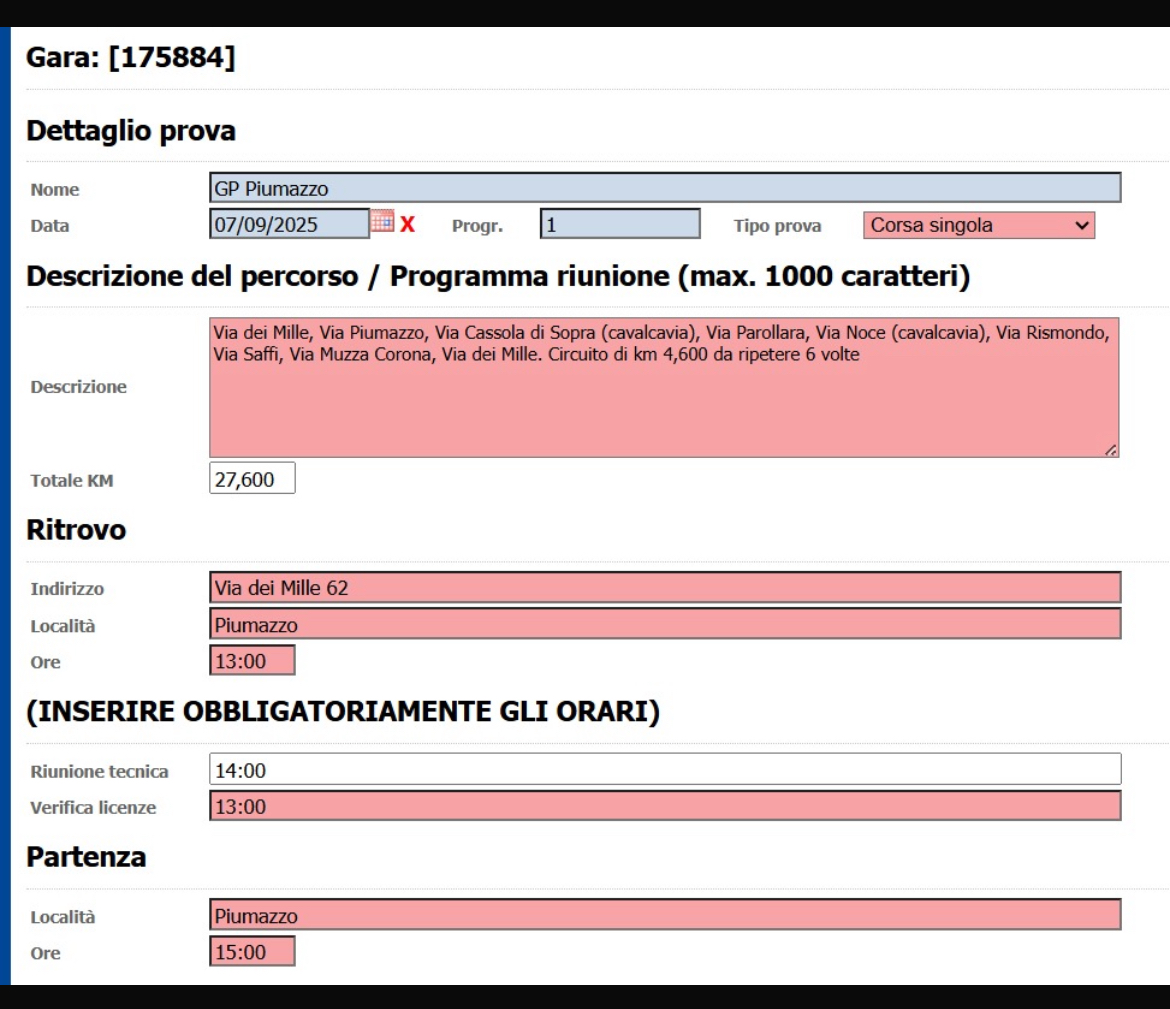
Task: Click the Nome field containing GP Piumazzo
Action: pyautogui.click(x=665, y=188)
